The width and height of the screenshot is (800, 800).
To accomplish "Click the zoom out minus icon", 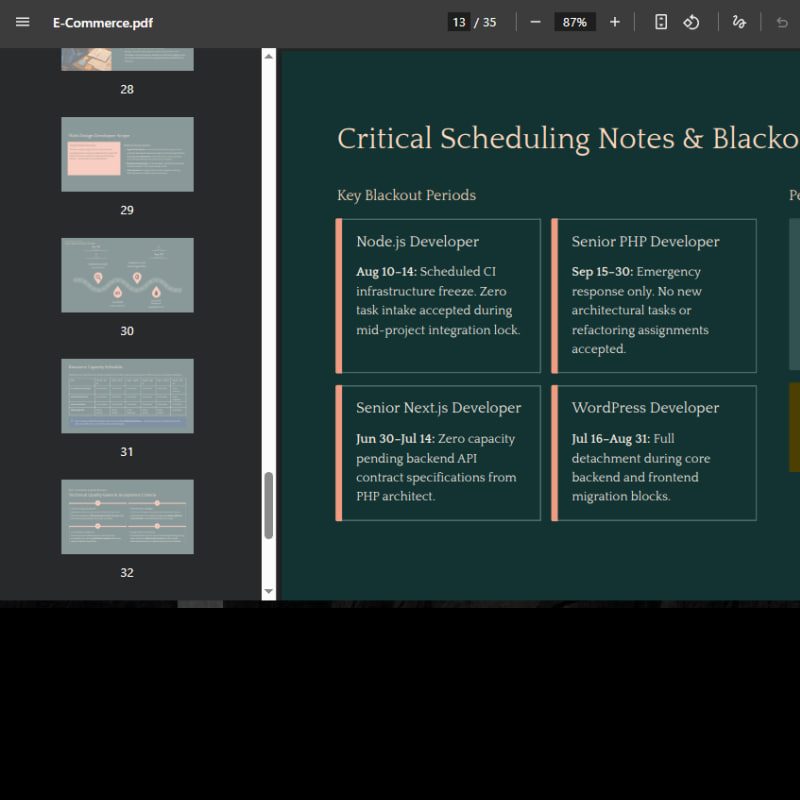I will point(535,22).
